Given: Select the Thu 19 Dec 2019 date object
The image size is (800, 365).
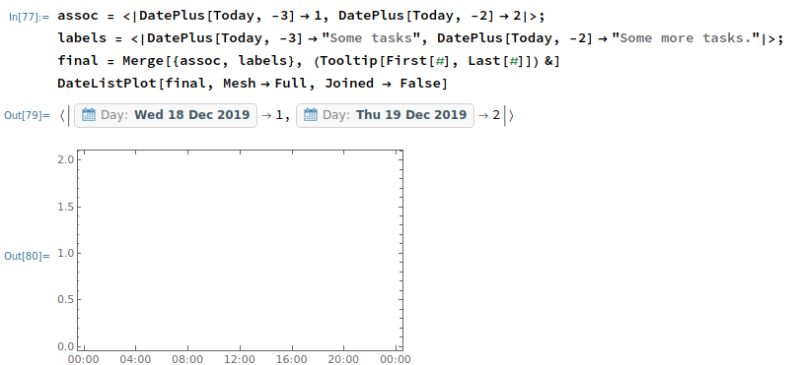Looking at the screenshot, I should (x=385, y=115).
